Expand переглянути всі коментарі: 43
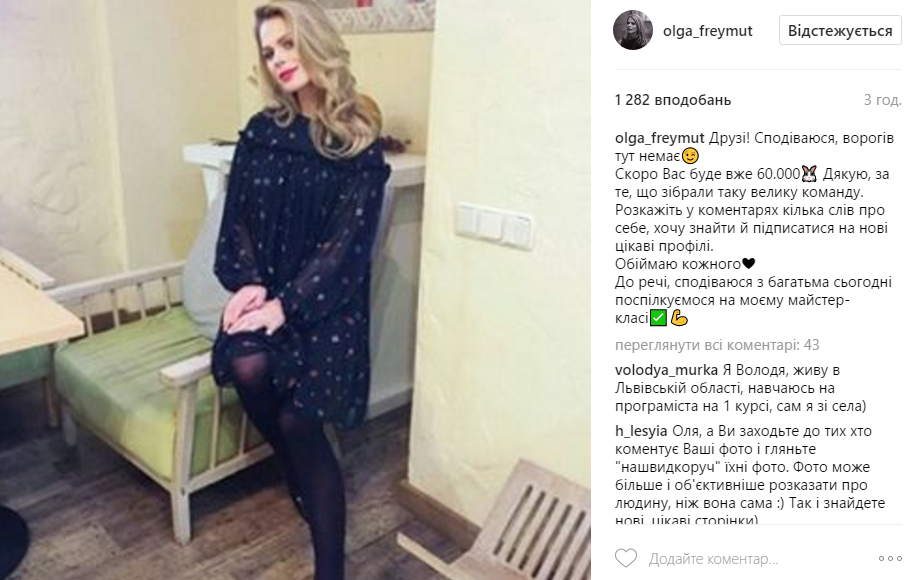The height and width of the screenshot is (580, 909). [717, 345]
